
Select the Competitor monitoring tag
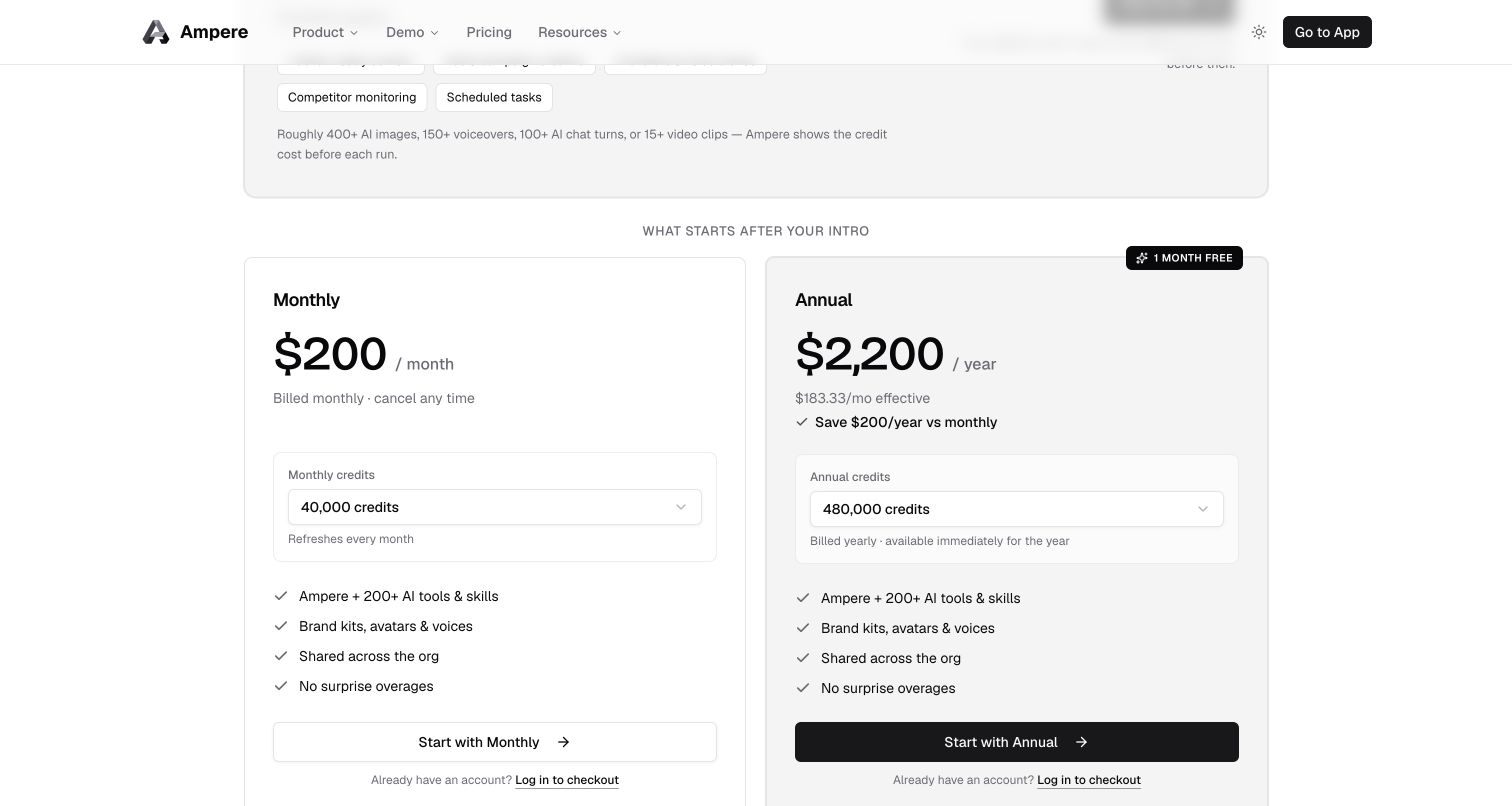(x=352, y=97)
